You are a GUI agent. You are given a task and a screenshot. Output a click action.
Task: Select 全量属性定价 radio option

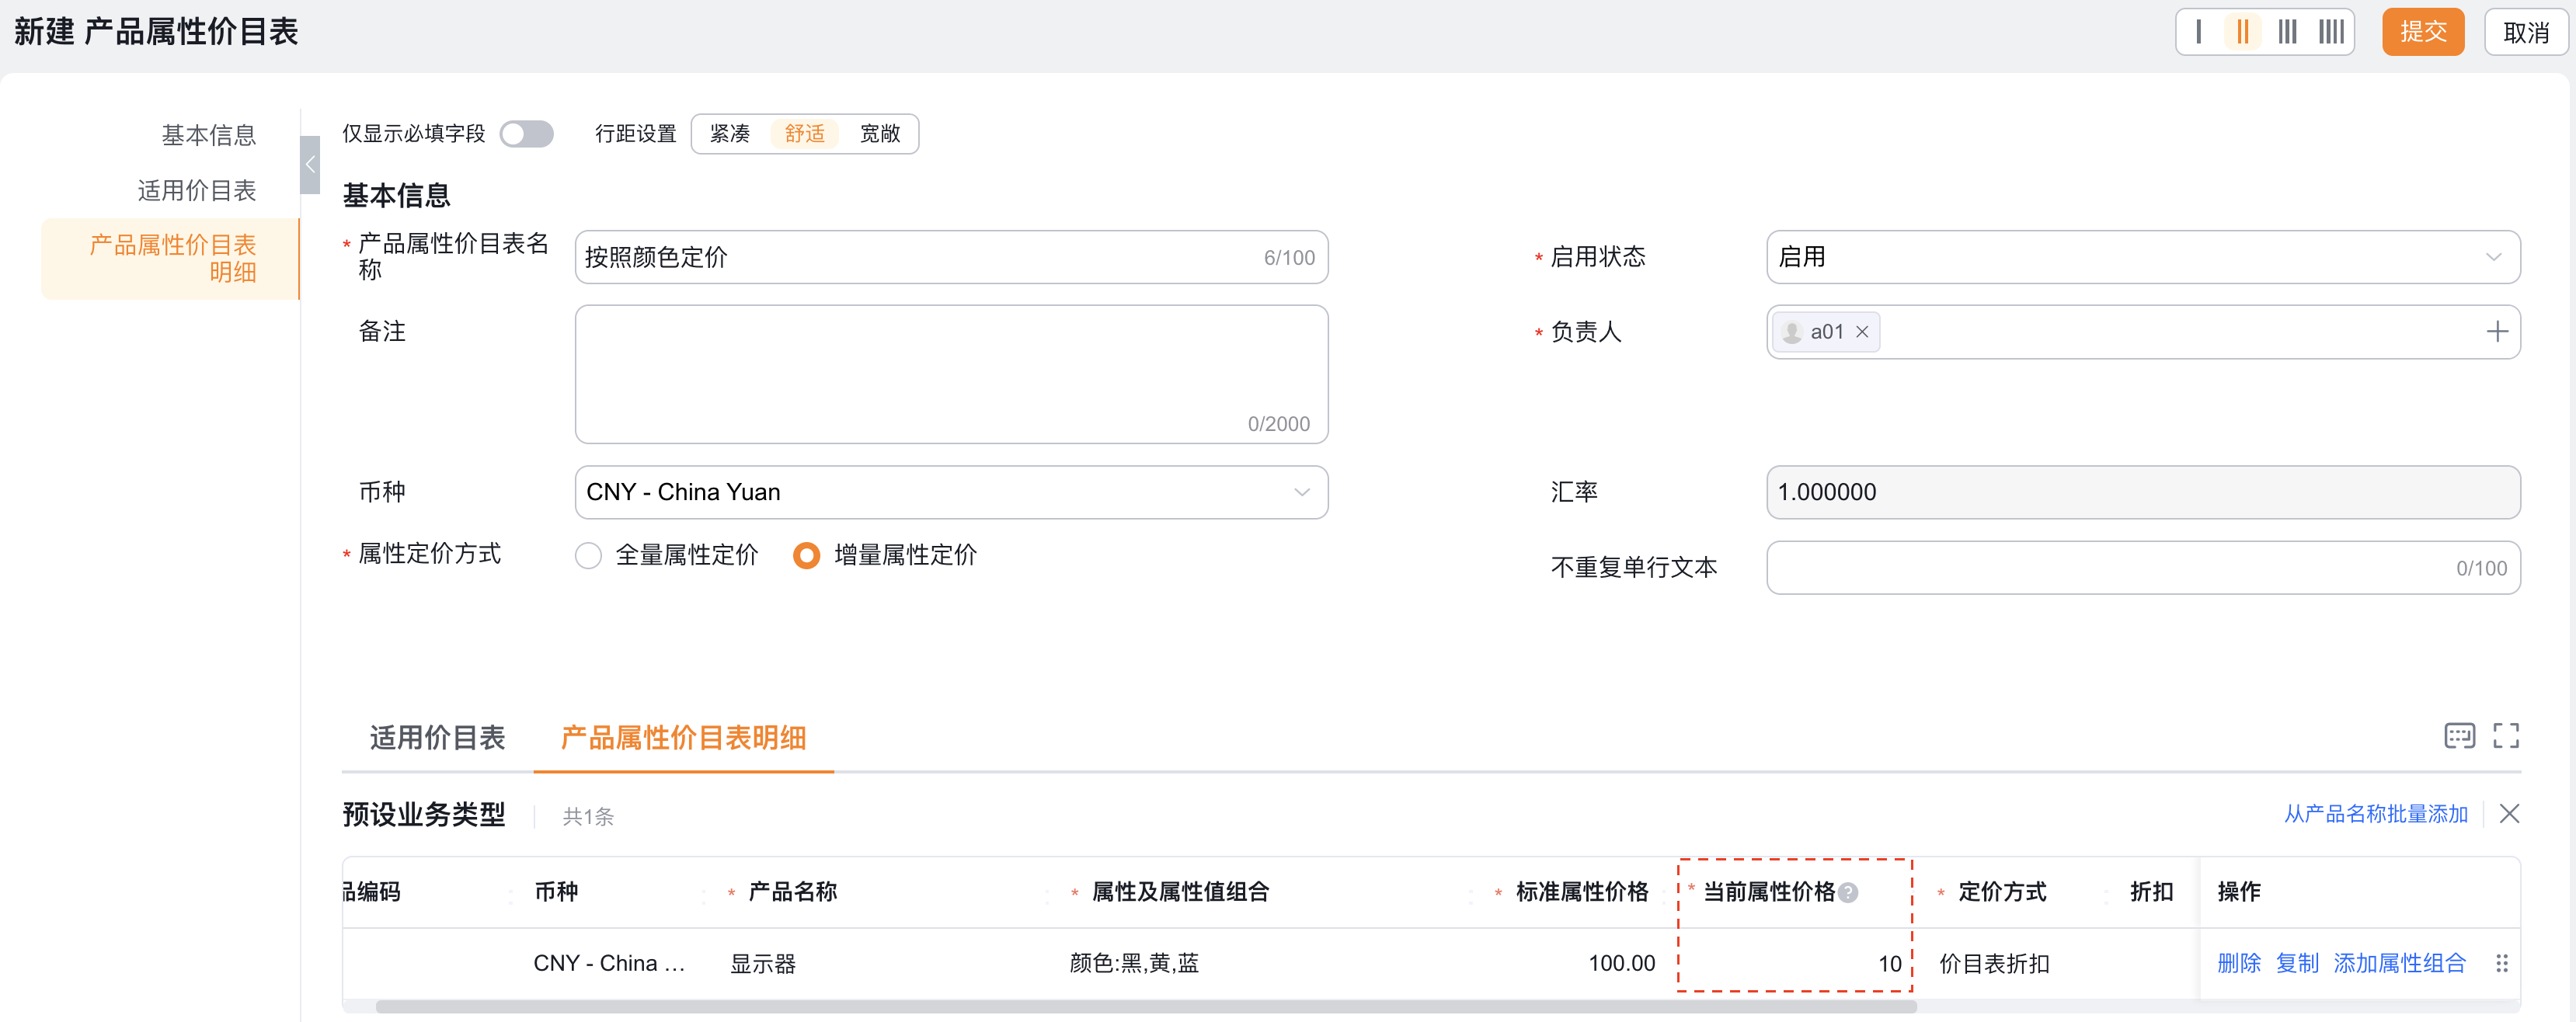[589, 555]
